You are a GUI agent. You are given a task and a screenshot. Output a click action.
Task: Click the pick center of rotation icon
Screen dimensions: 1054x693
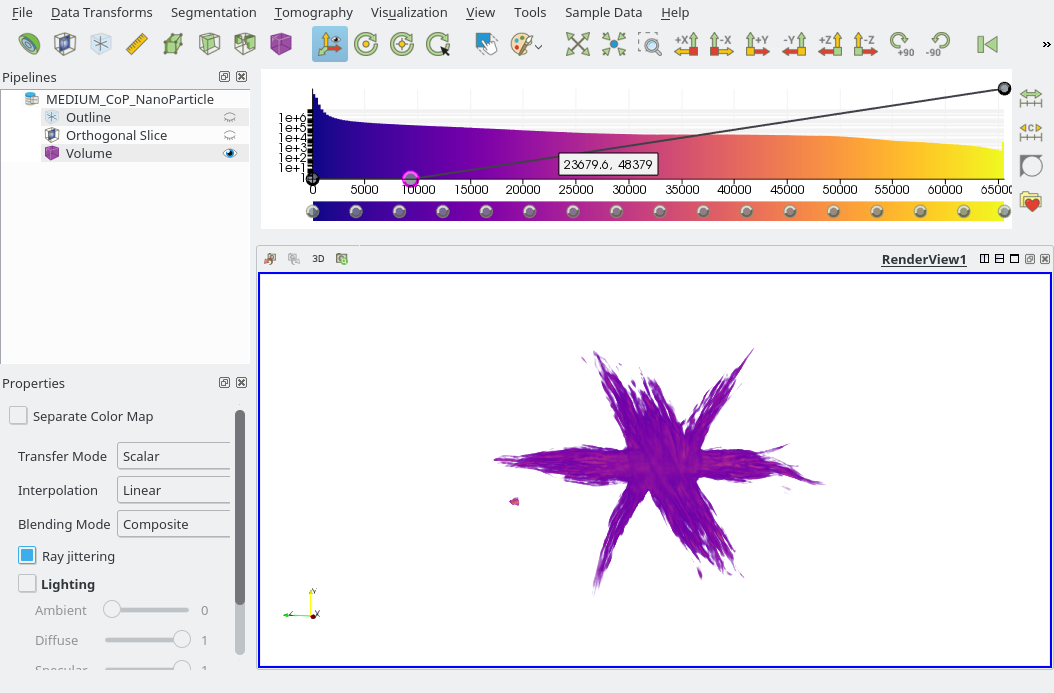click(x=402, y=44)
